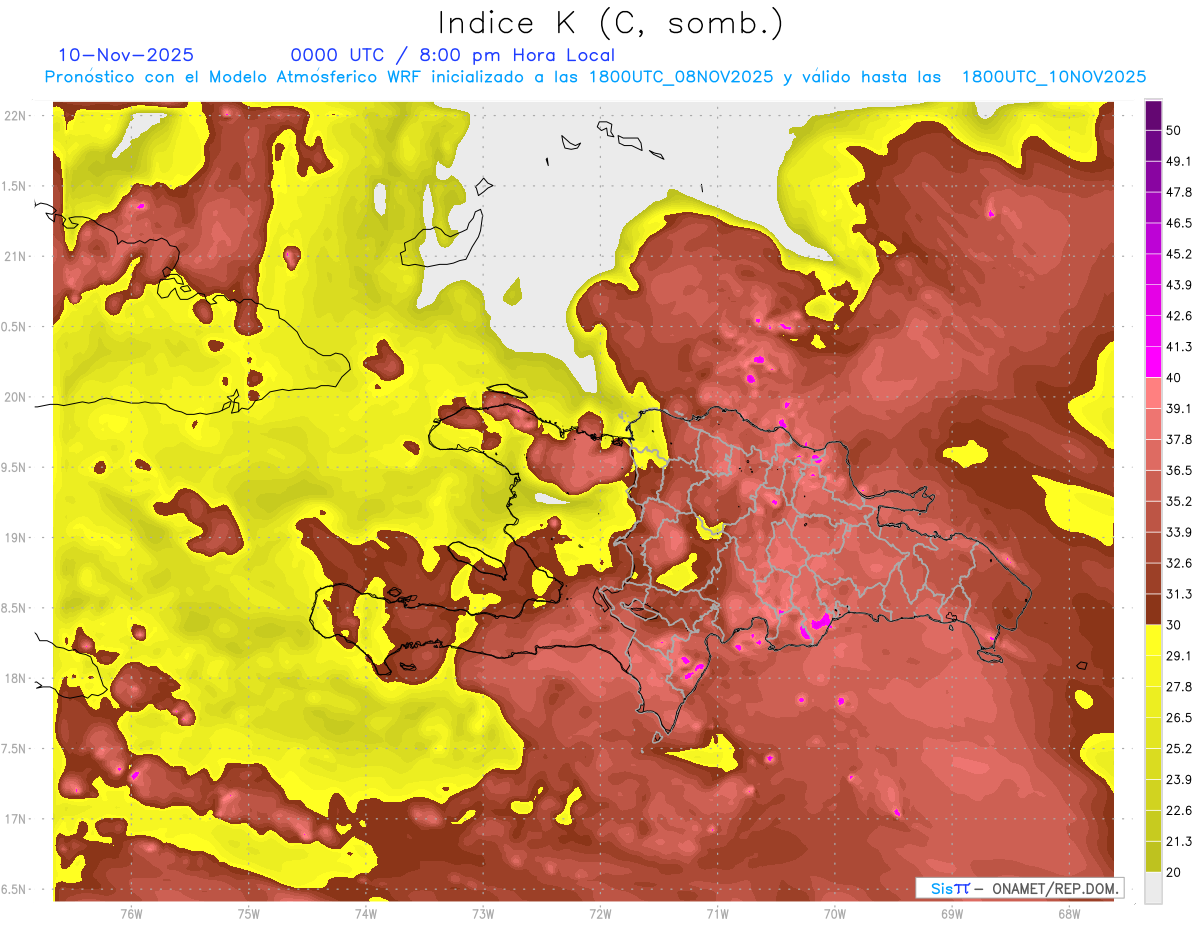Viewport: 1200px width, 927px height.
Task: Select the dark purple swatch beside 50
Action: 1153,115
